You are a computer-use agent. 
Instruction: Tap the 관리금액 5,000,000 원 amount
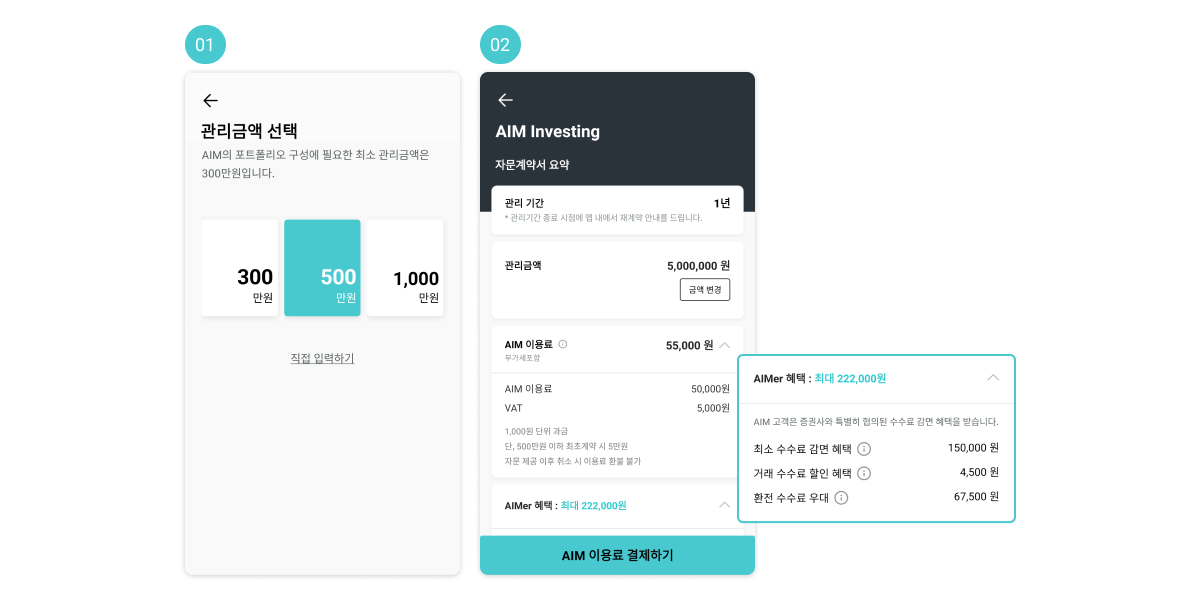coord(698,266)
